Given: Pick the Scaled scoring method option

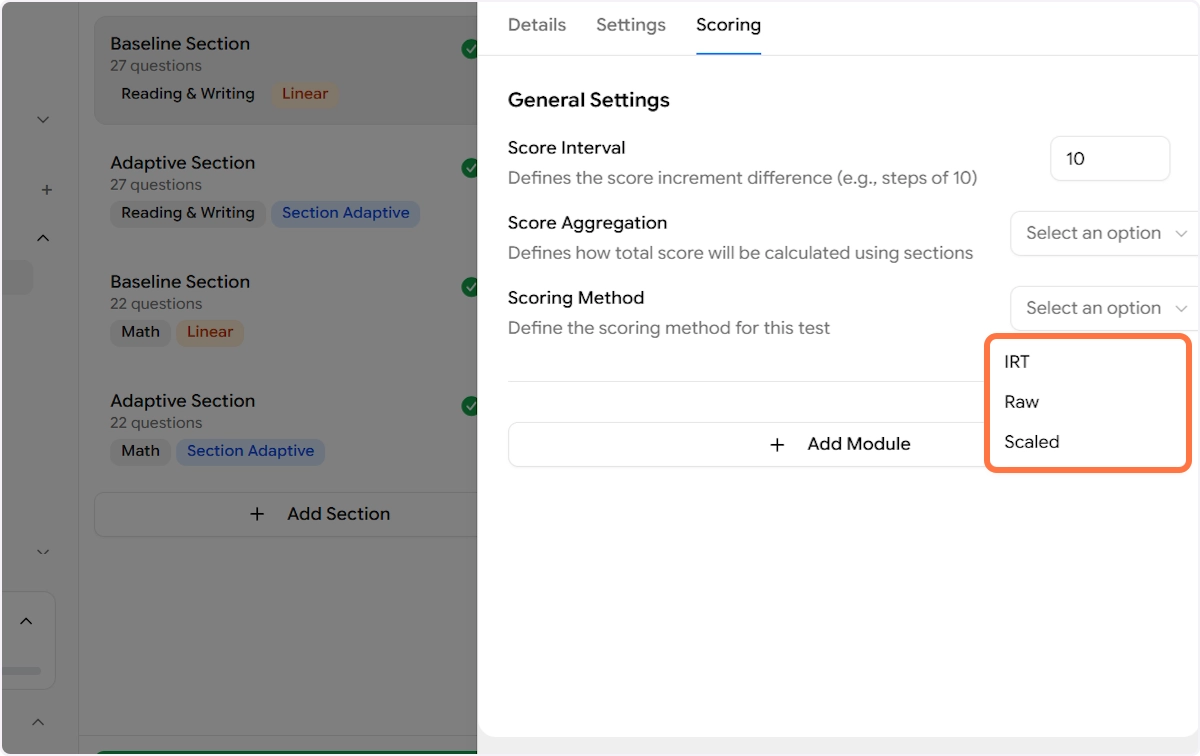Looking at the screenshot, I should pyautogui.click(x=1032, y=442).
